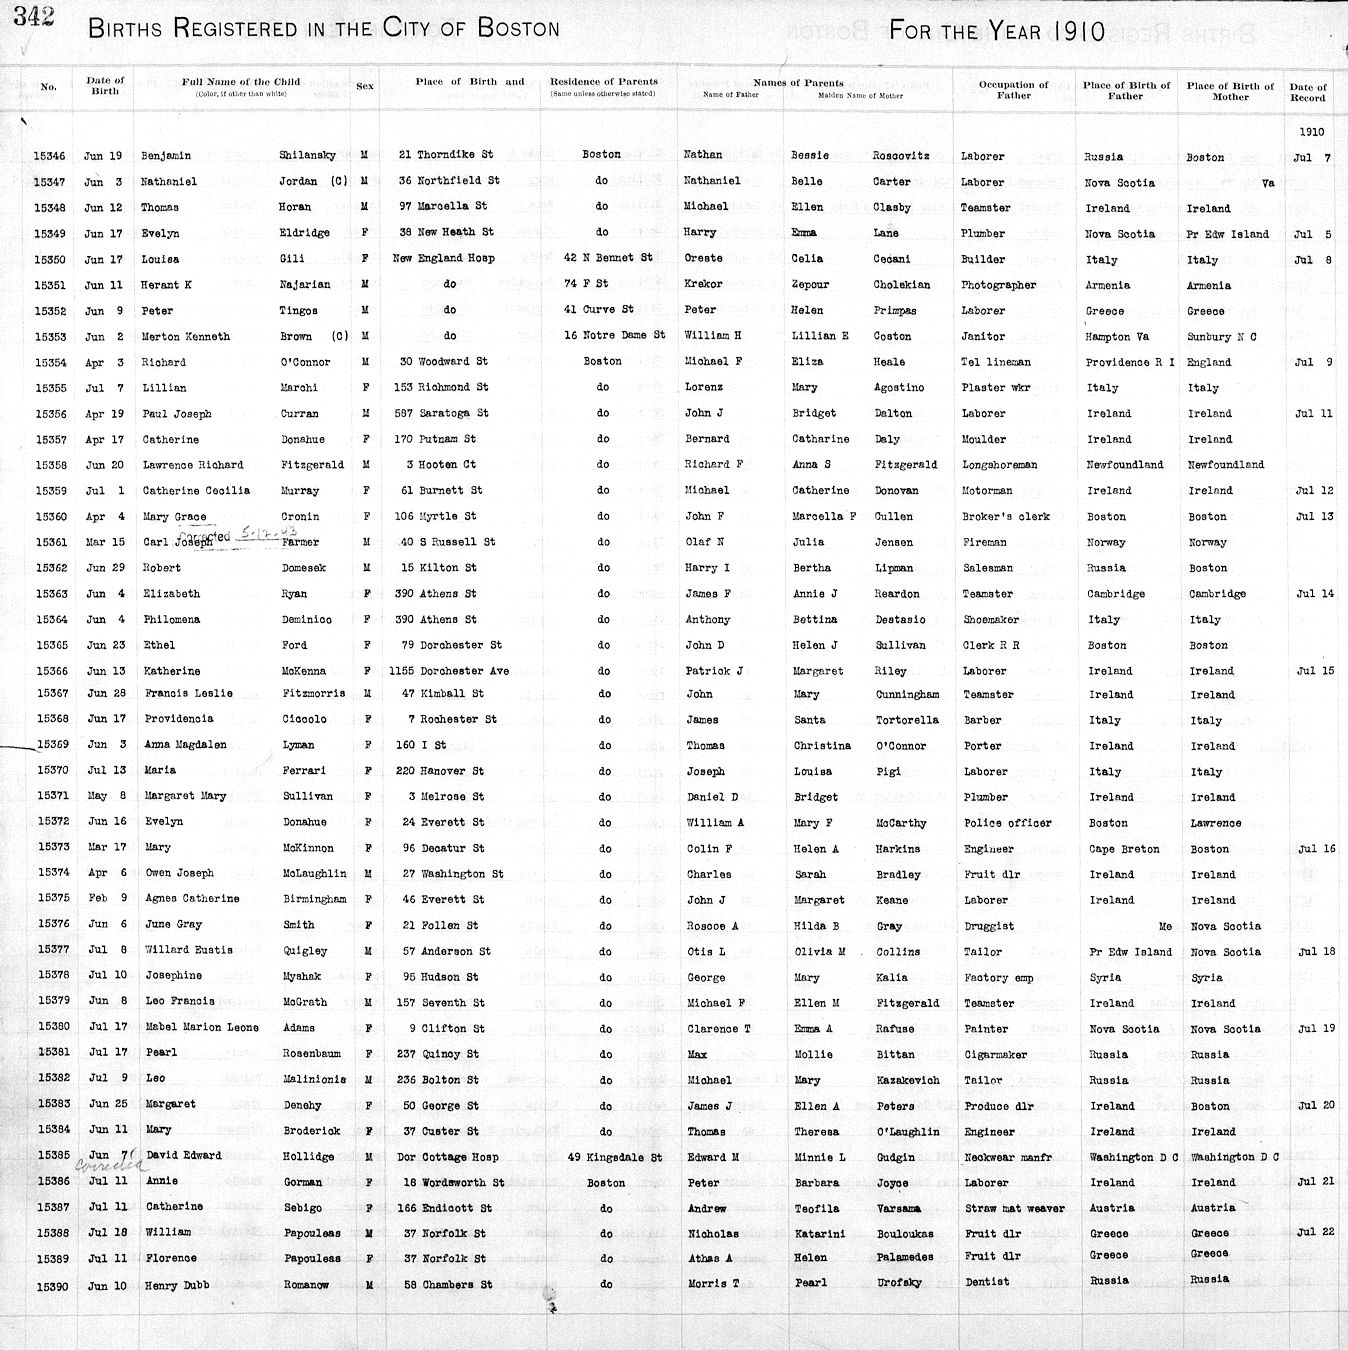The height and width of the screenshot is (1350, 1348).
Task: Click the birthplace Sunbury N C
Action: [x=1222, y=337]
